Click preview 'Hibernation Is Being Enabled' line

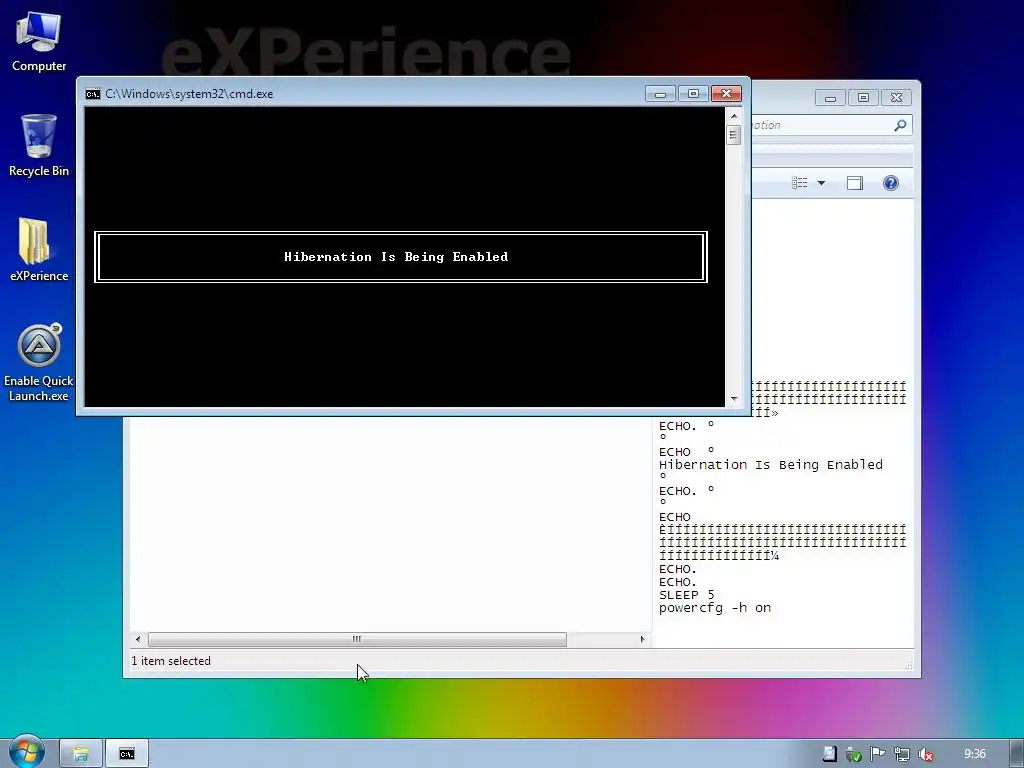tap(771, 465)
